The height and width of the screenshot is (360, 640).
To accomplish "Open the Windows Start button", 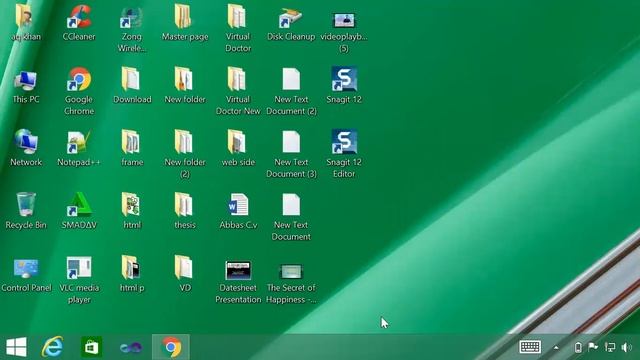I will coord(16,347).
